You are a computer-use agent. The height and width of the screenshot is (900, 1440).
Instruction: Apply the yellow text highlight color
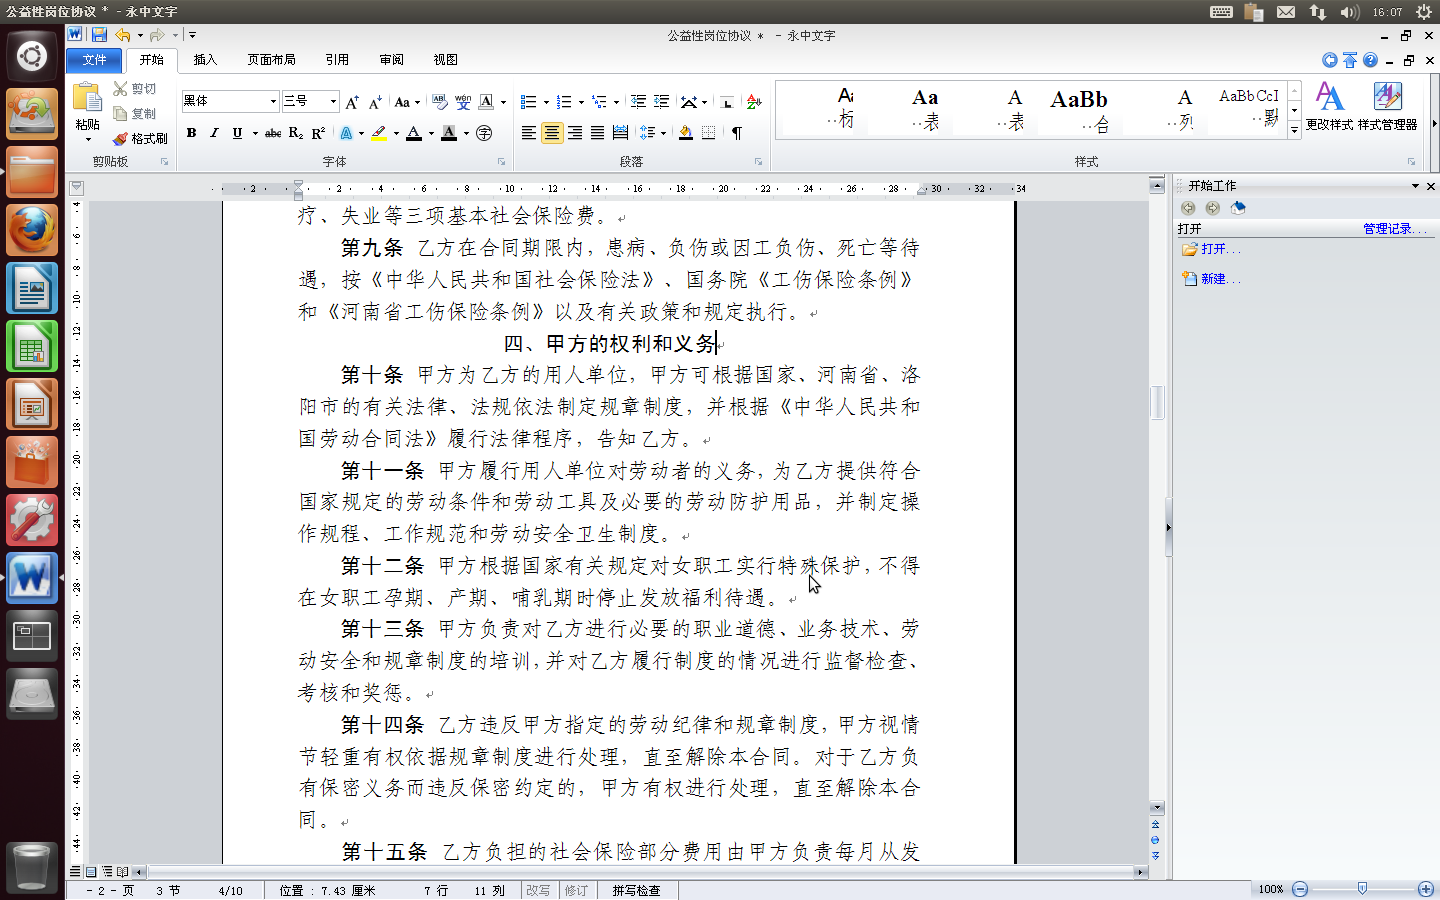[x=379, y=133]
